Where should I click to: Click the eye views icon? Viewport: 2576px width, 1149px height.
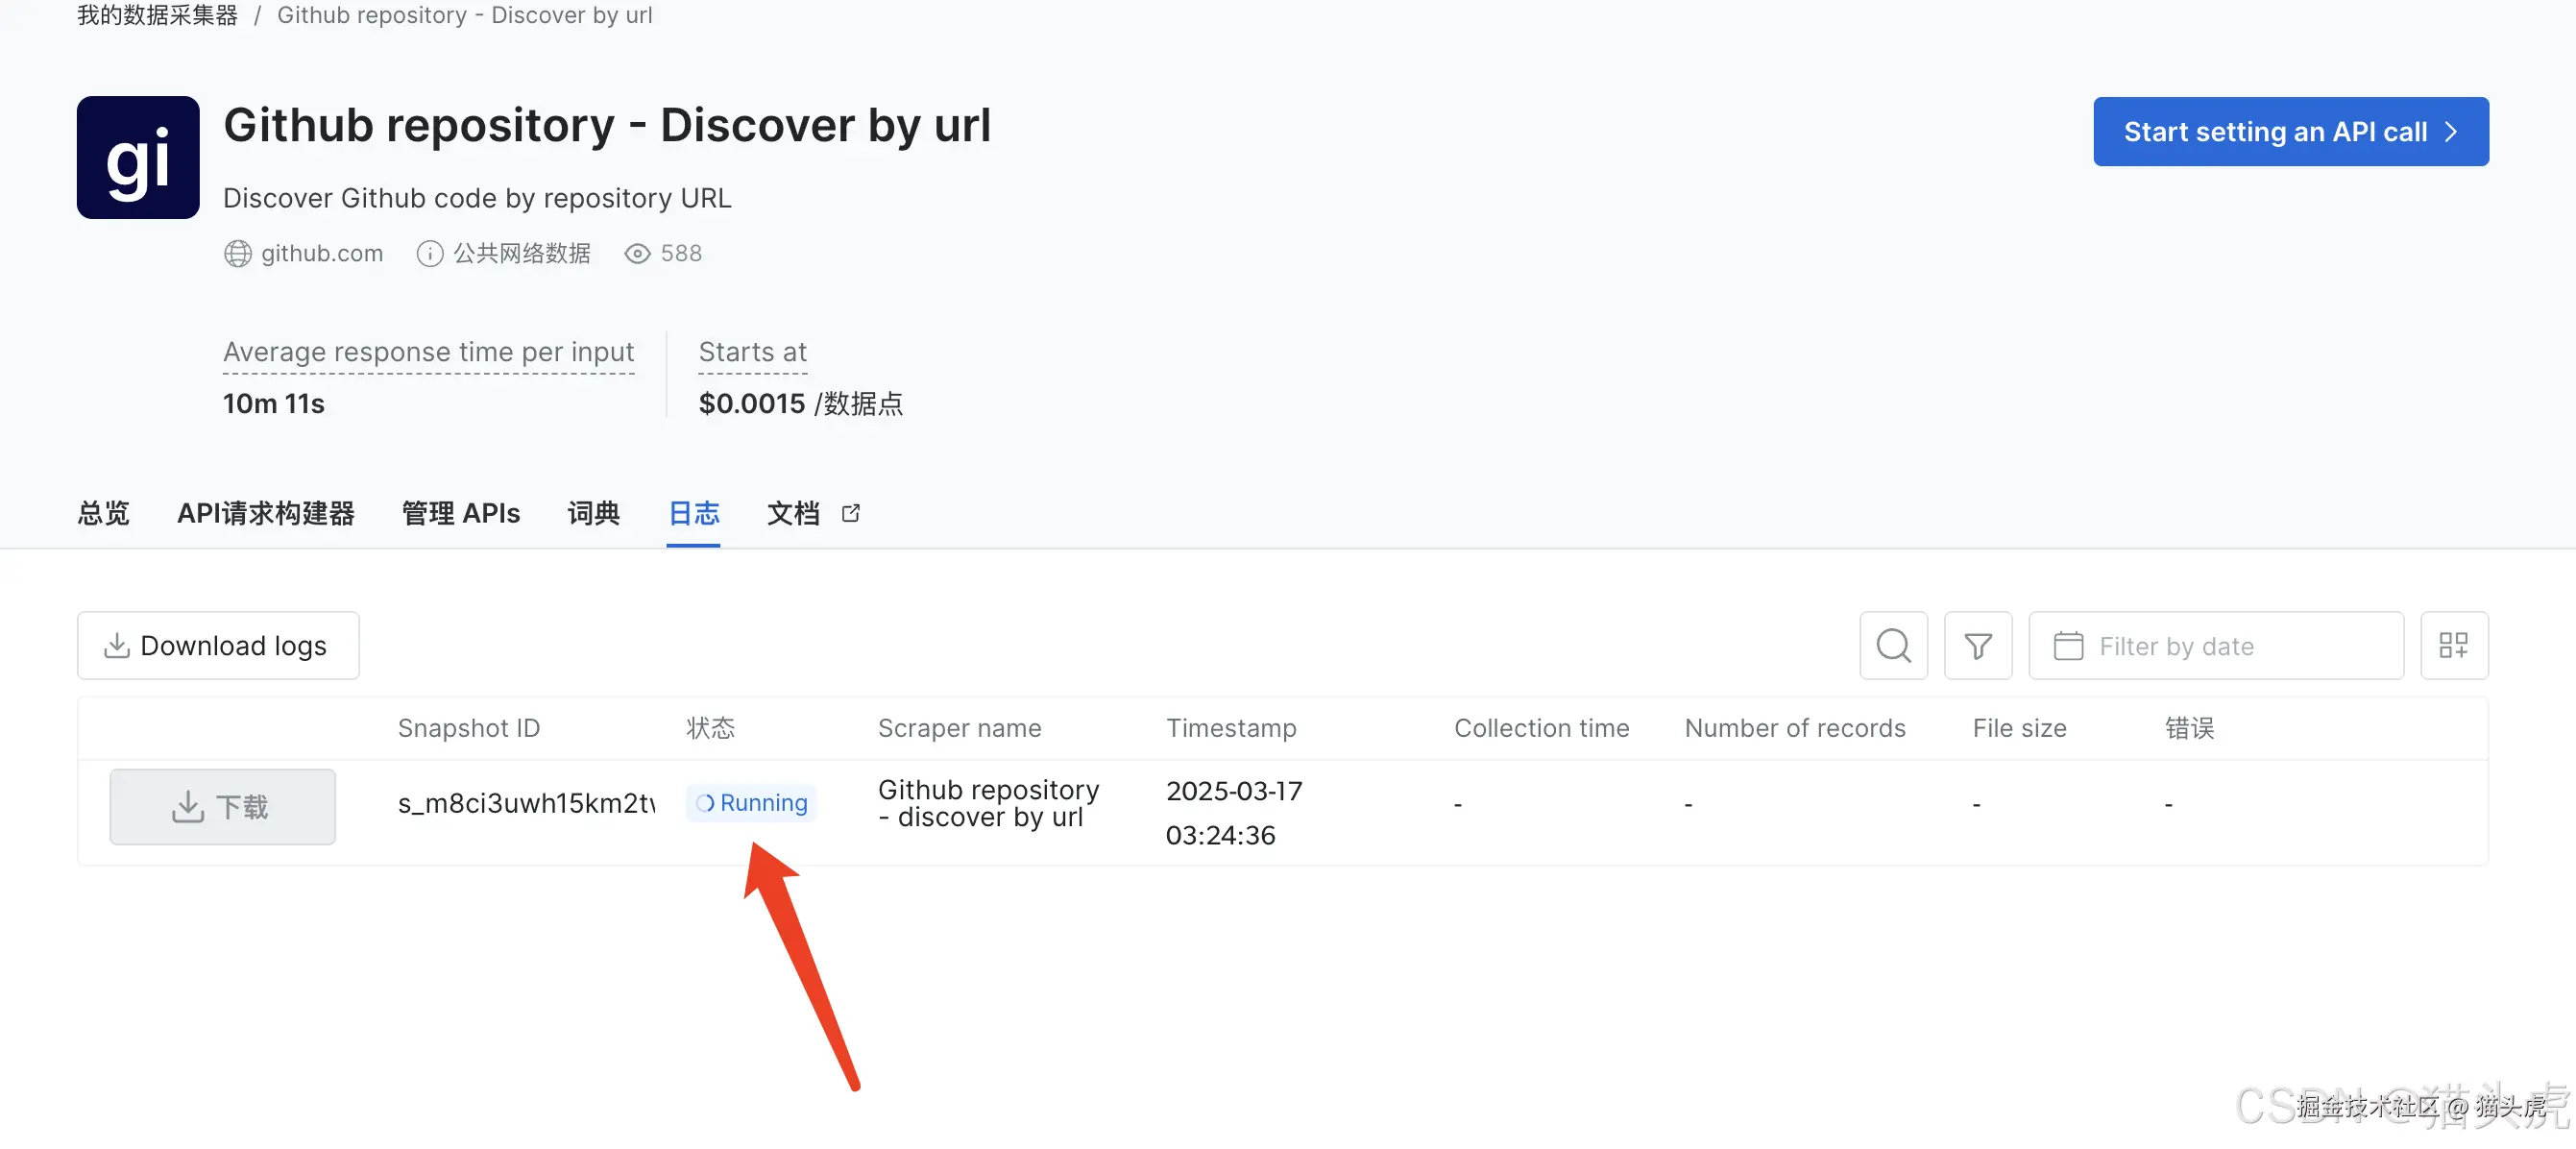click(x=637, y=254)
